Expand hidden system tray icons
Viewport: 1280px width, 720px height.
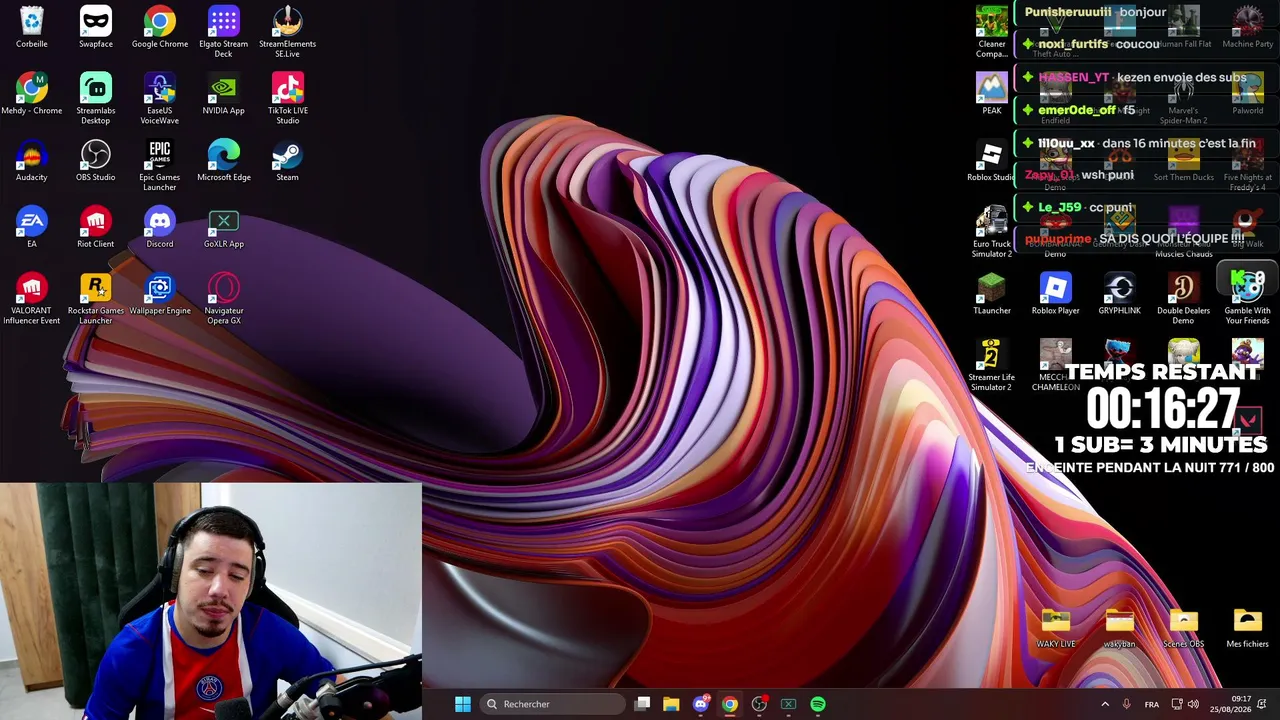(1105, 704)
